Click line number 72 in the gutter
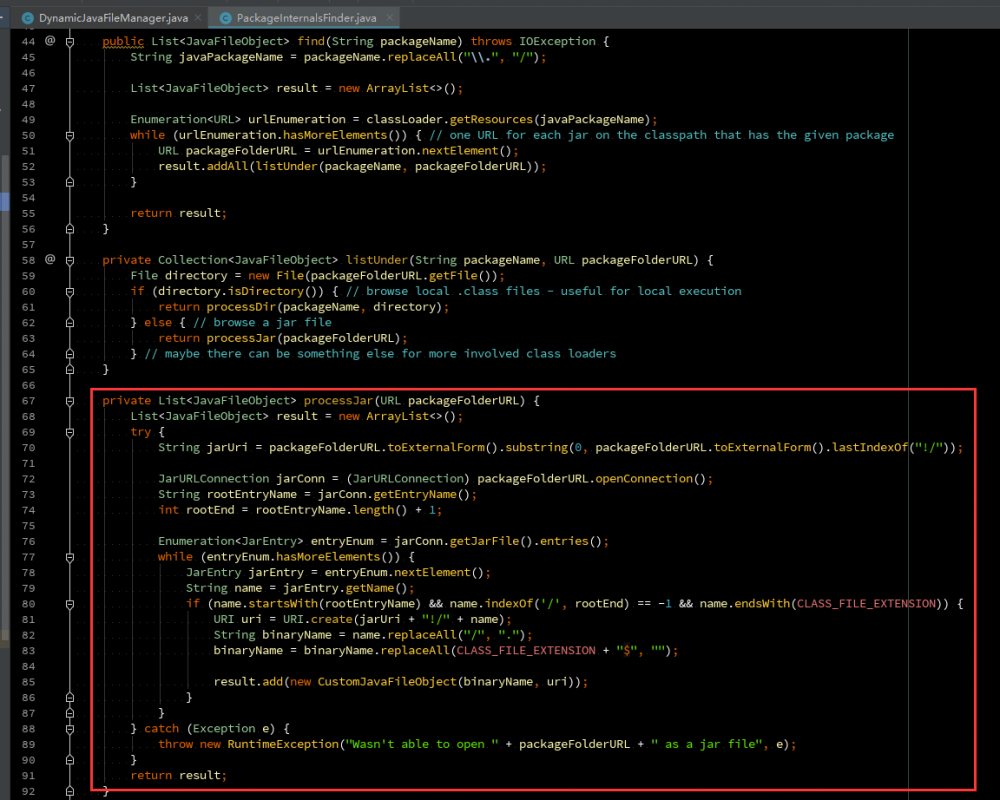 27,478
